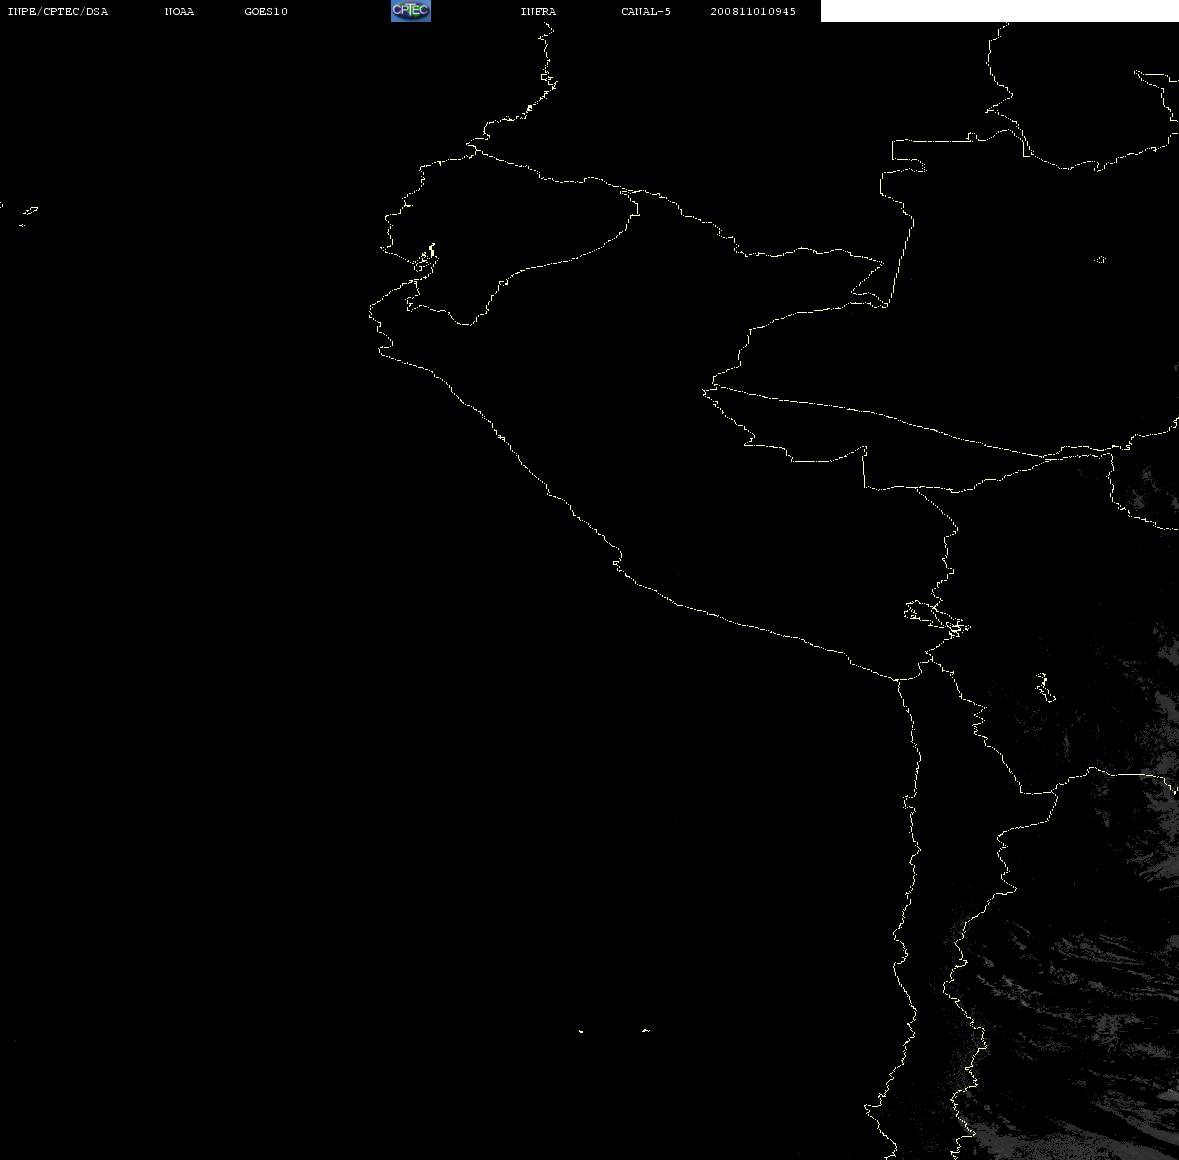The height and width of the screenshot is (1160, 1179).
Task: Click the Punta Pariñas western coast tip of Peru
Action: click(x=371, y=312)
